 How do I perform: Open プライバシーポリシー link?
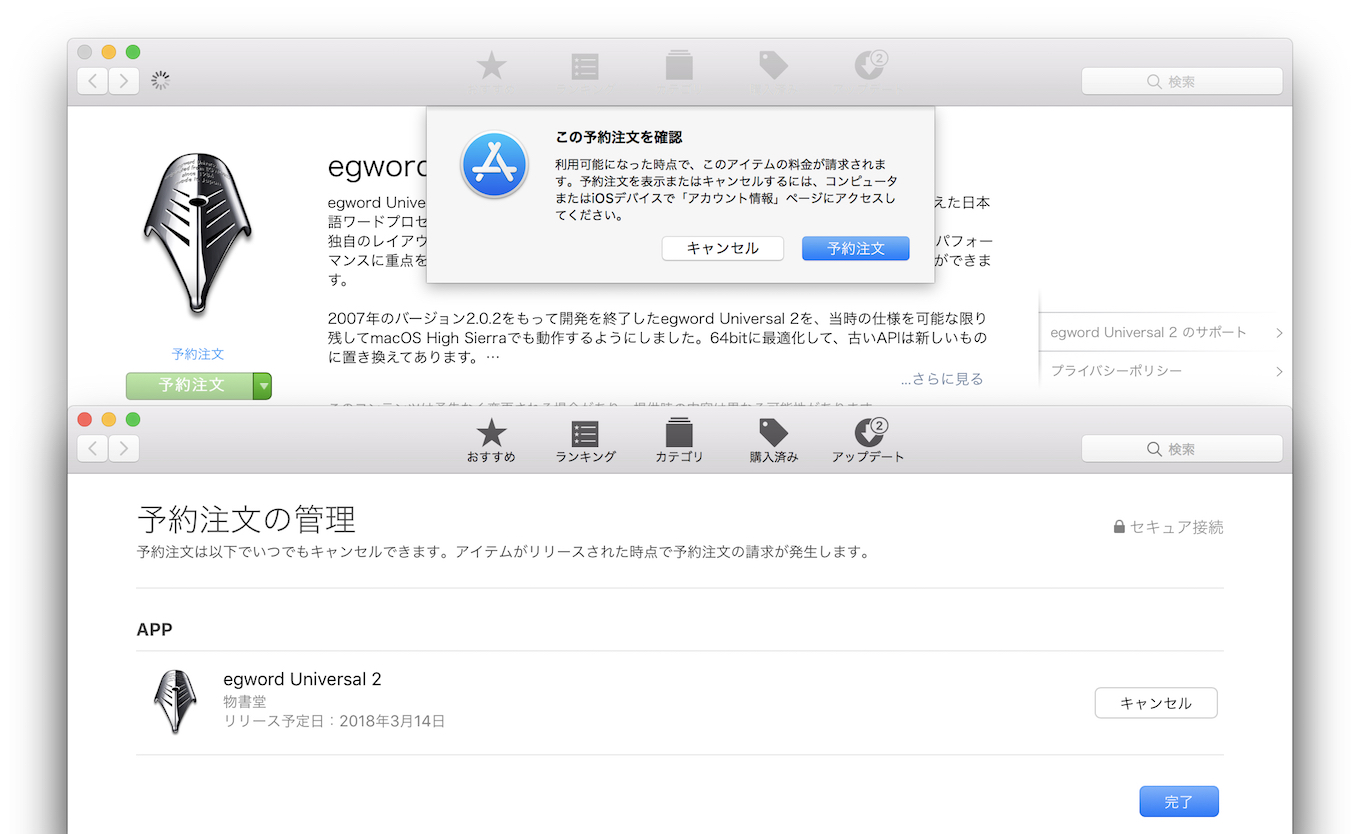tap(1116, 371)
